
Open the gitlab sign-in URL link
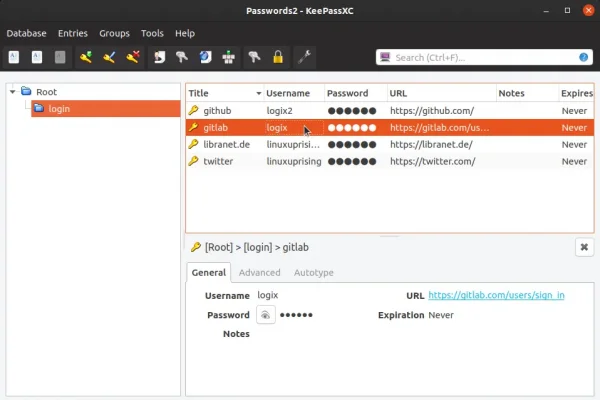(x=496, y=296)
